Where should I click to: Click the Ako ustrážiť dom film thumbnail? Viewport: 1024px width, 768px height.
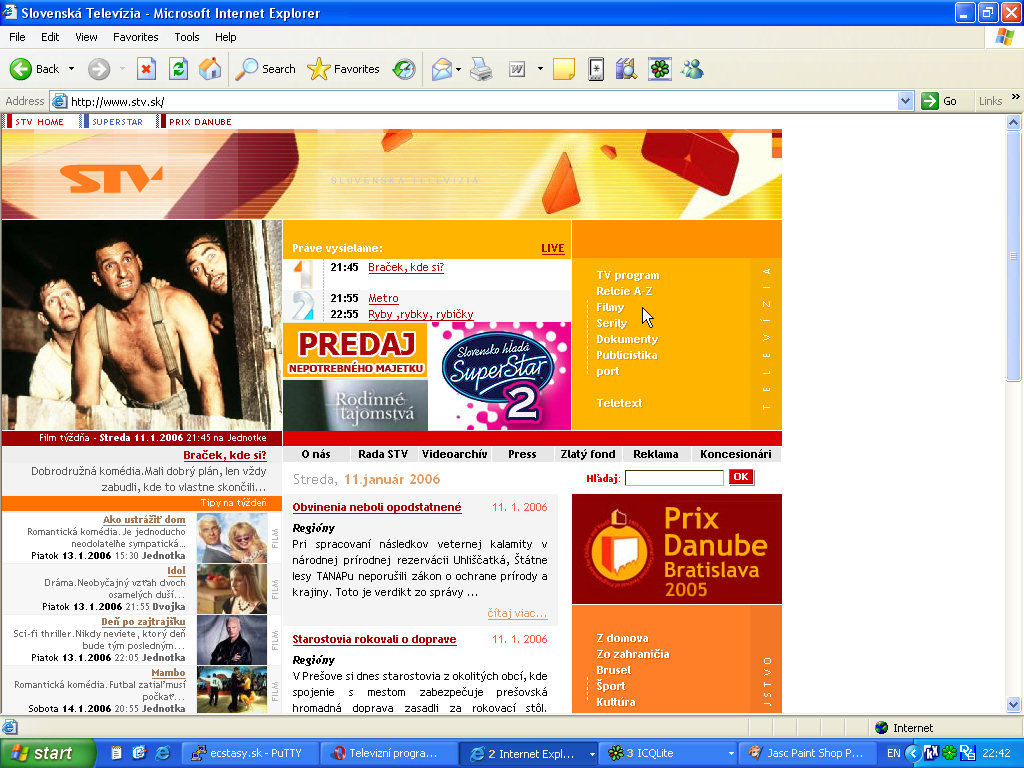click(232, 538)
